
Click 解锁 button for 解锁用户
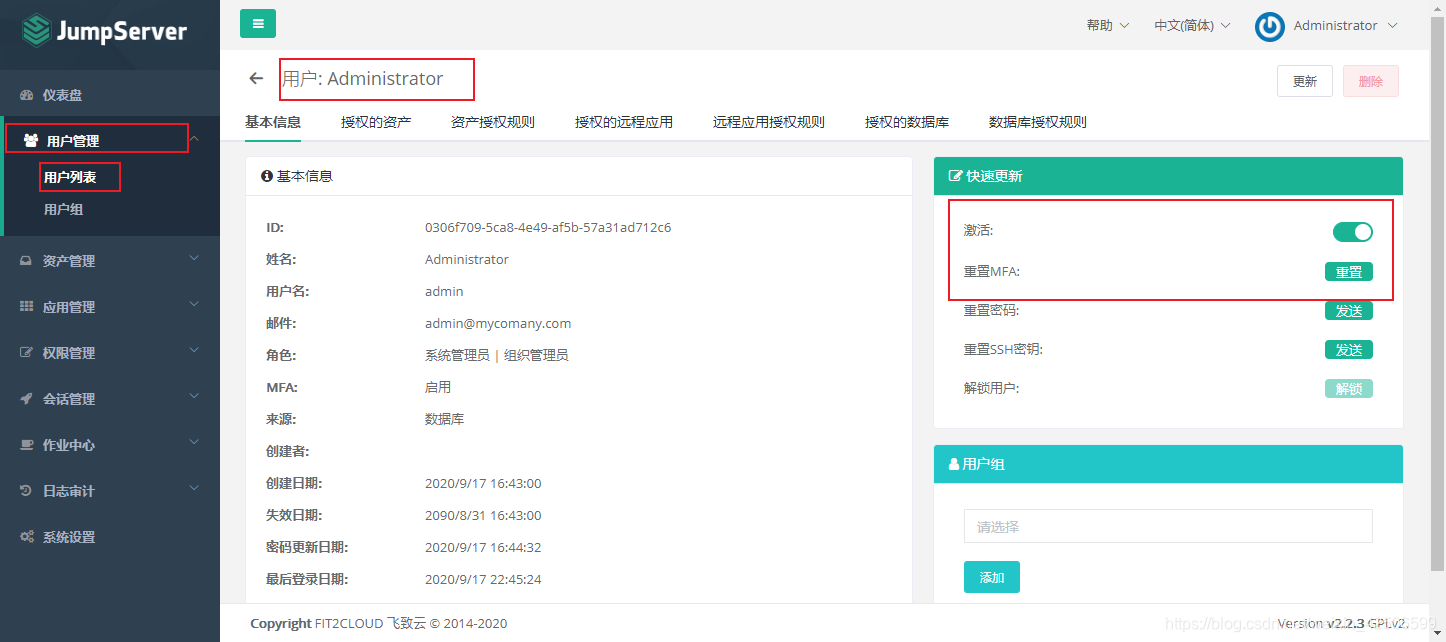1349,389
